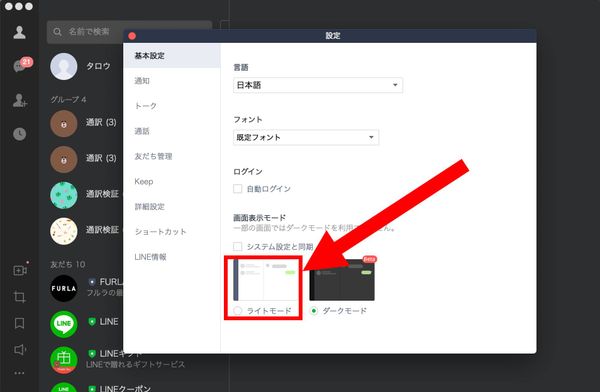Select the screen capture crop icon

click(x=20, y=297)
